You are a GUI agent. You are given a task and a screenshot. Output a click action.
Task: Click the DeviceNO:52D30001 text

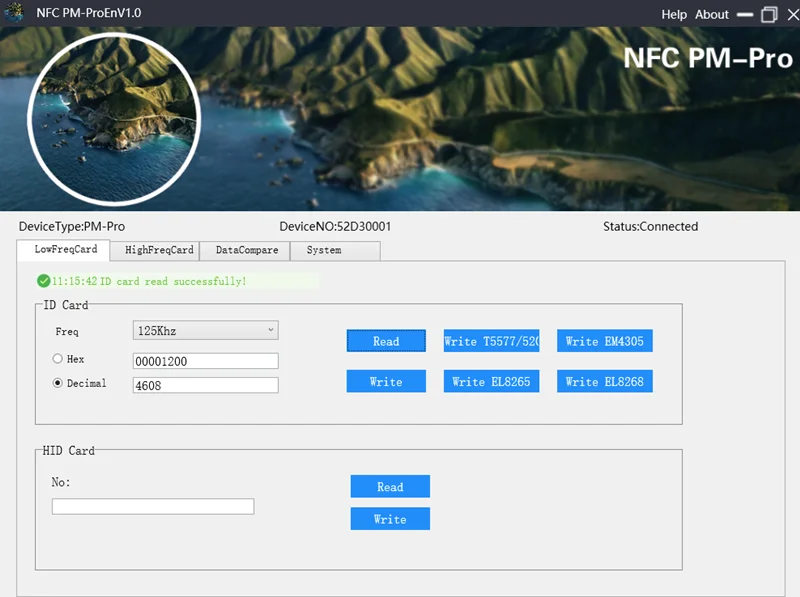click(335, 227)
